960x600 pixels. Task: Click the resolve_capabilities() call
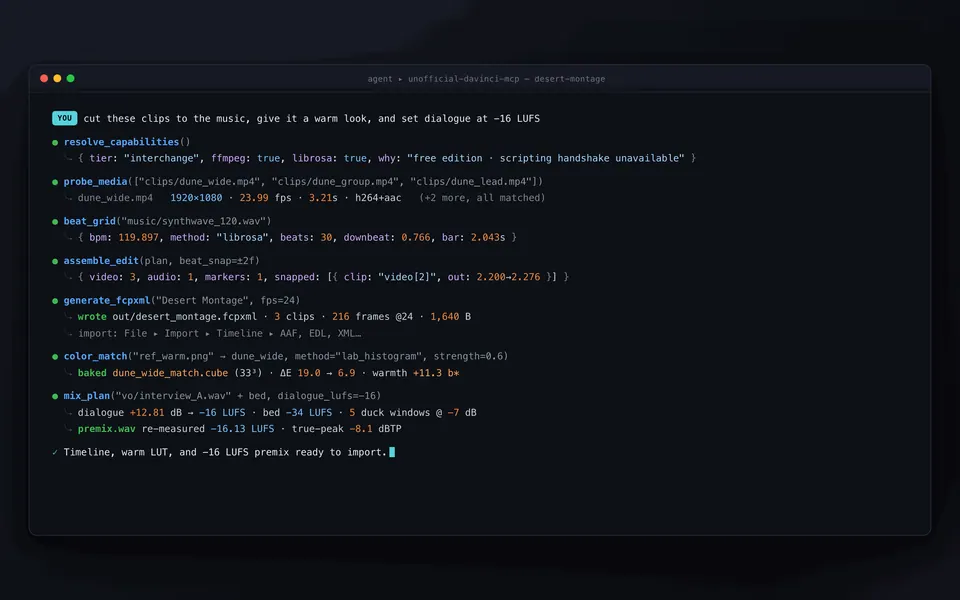point(127,142)
